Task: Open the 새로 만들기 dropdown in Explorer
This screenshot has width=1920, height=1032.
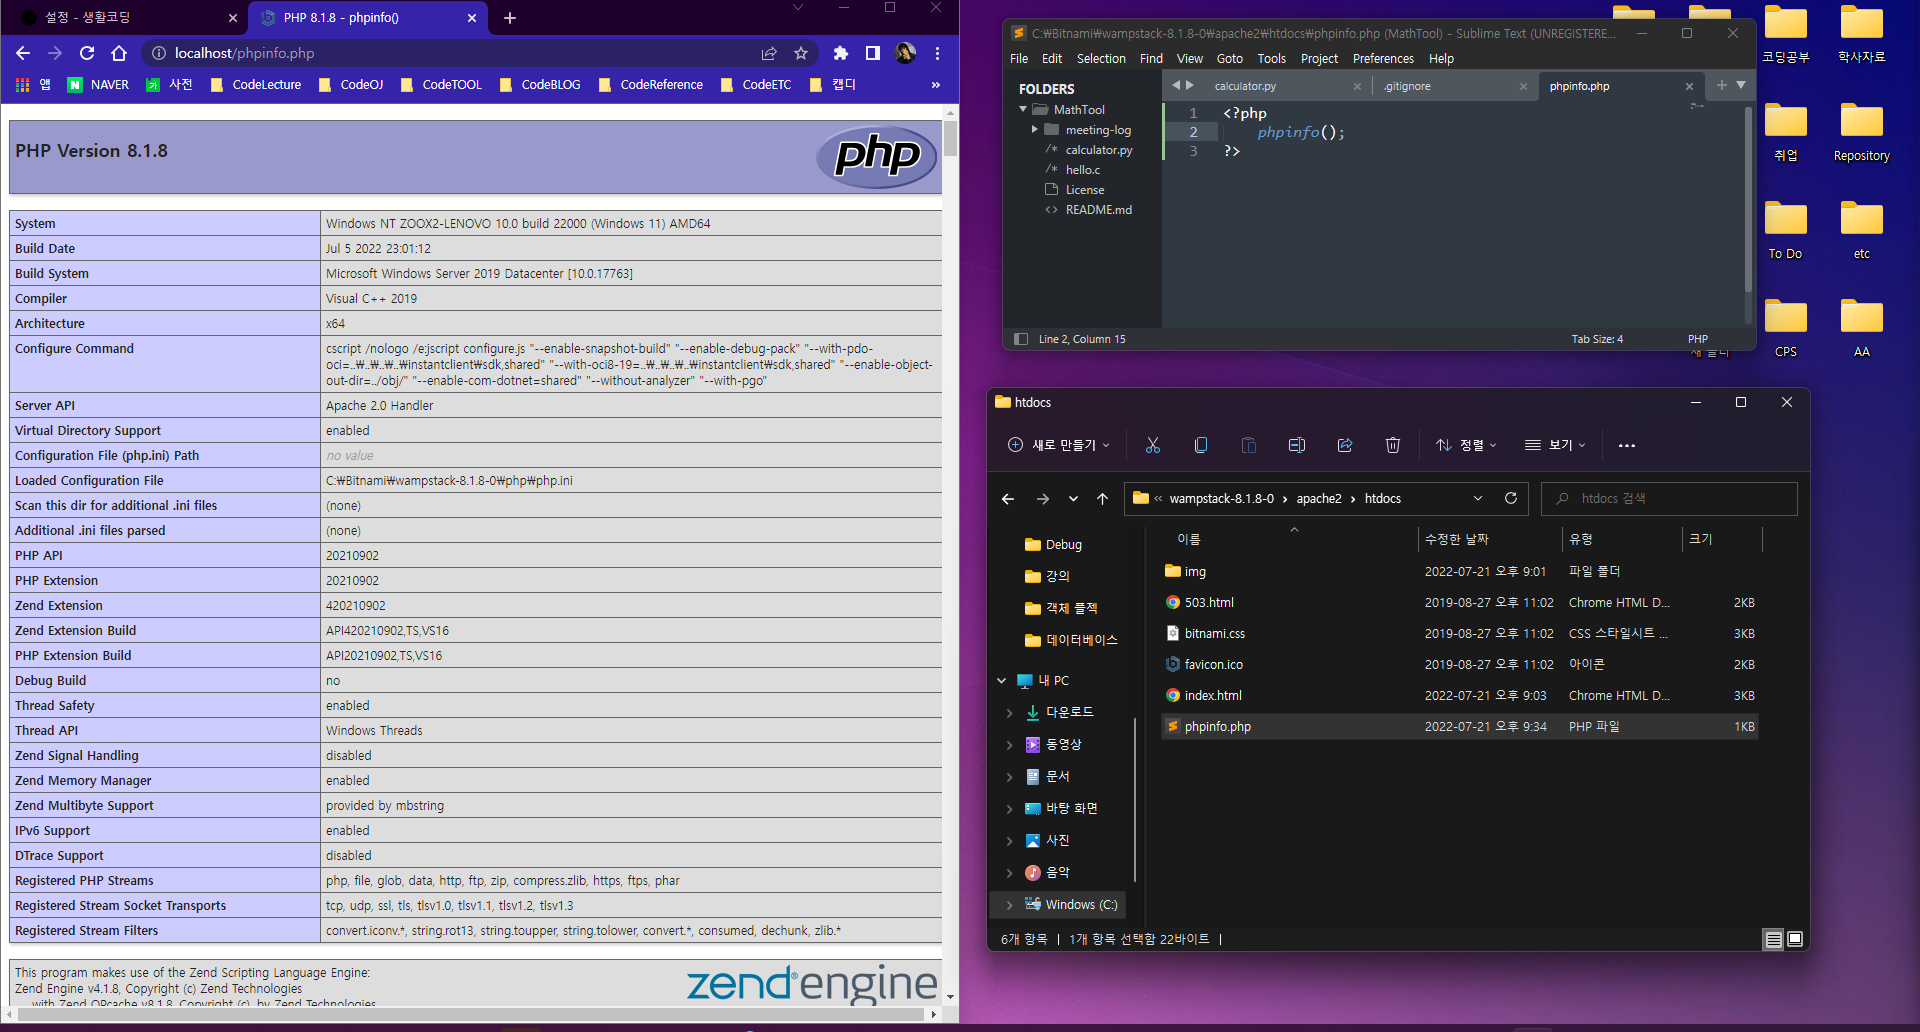Action: [1059, 445]
